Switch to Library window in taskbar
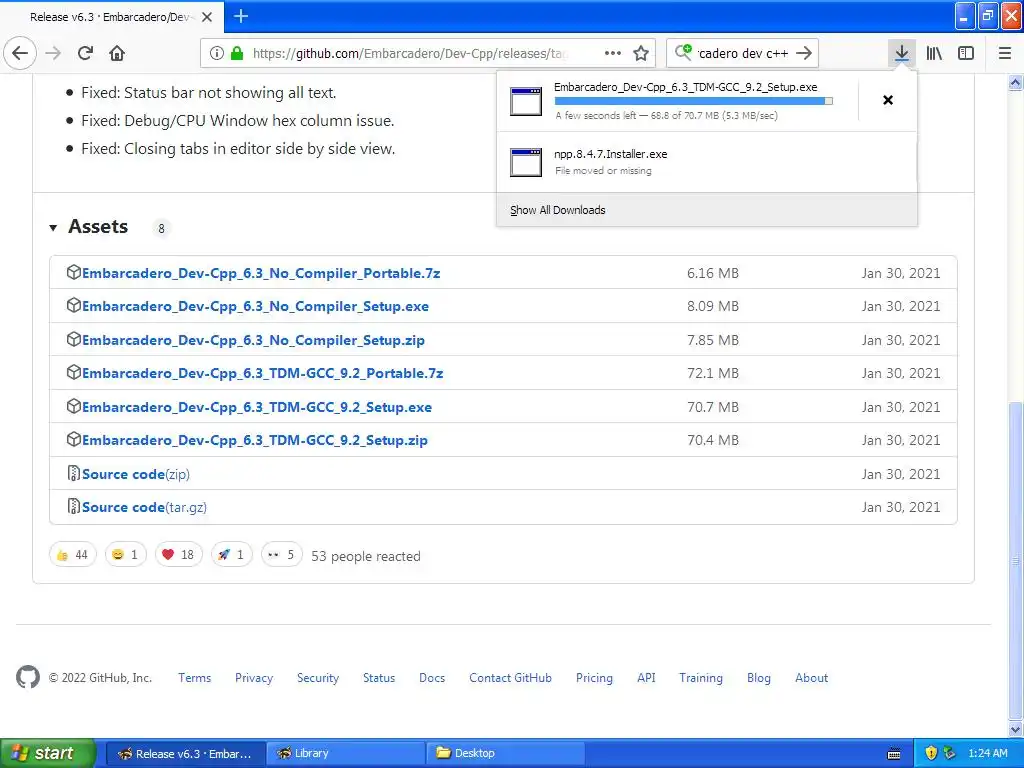1024x768 pixels. point(345,753)
